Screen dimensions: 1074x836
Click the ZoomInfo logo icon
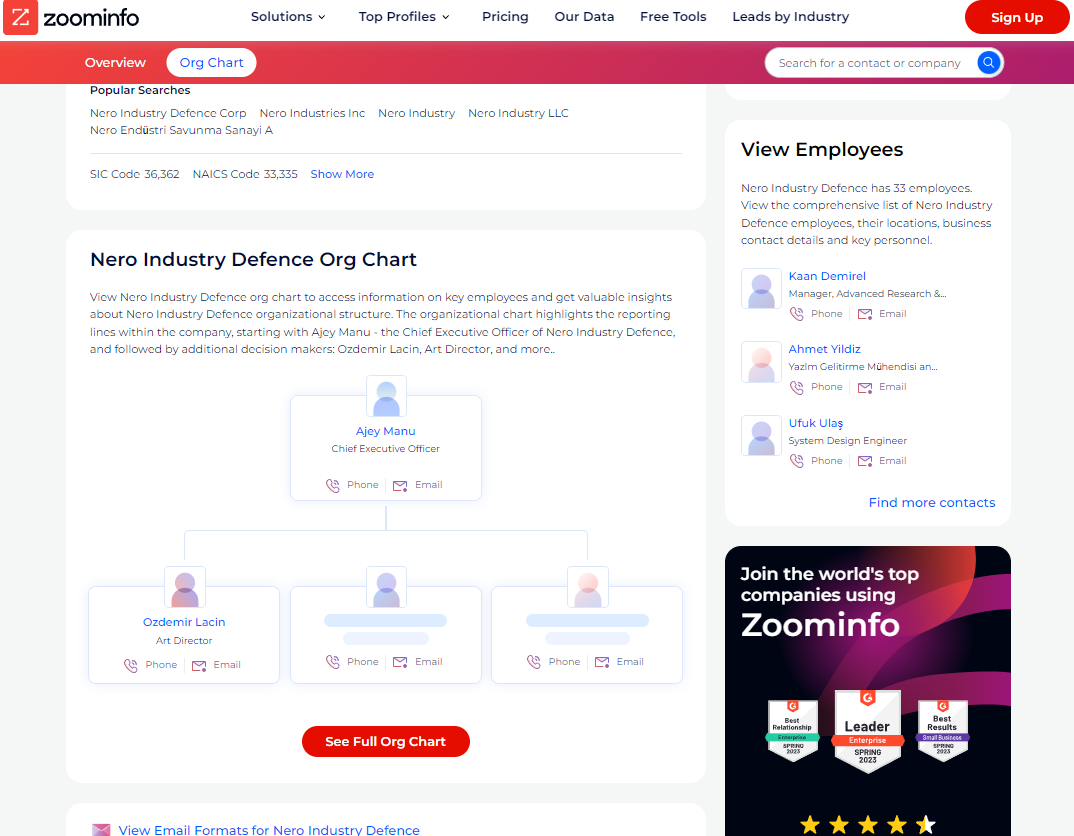click(x=21, y=17)
